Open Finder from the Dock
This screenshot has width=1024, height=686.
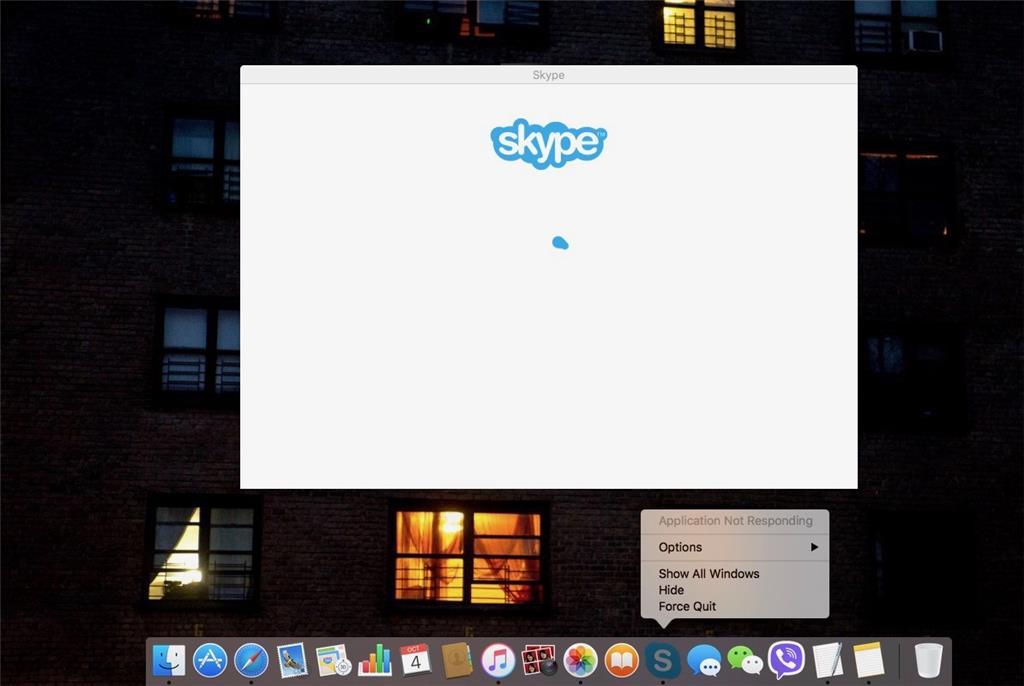(168, 660)
